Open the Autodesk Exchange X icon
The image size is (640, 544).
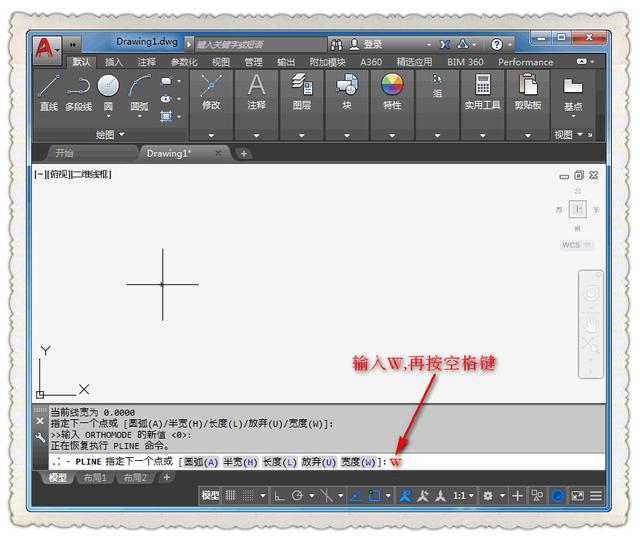(x=445, y=44)
